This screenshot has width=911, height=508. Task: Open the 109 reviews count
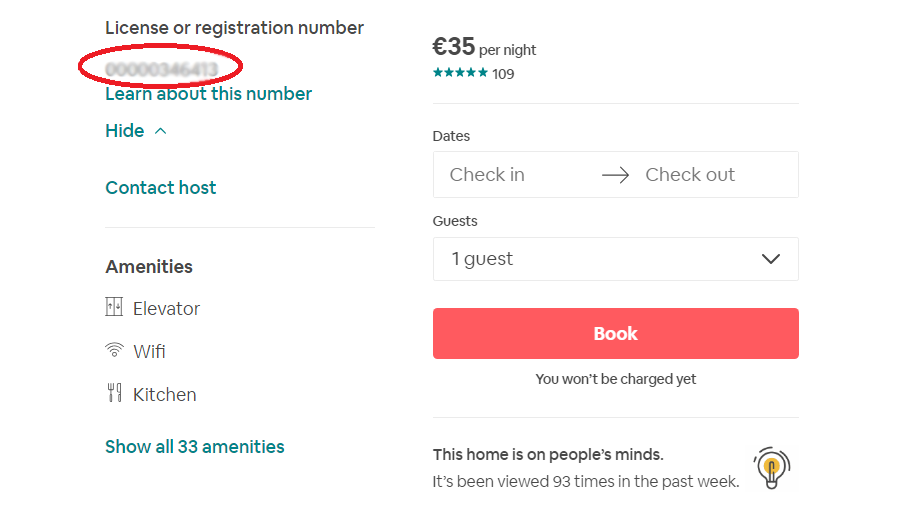click(503, 74)
